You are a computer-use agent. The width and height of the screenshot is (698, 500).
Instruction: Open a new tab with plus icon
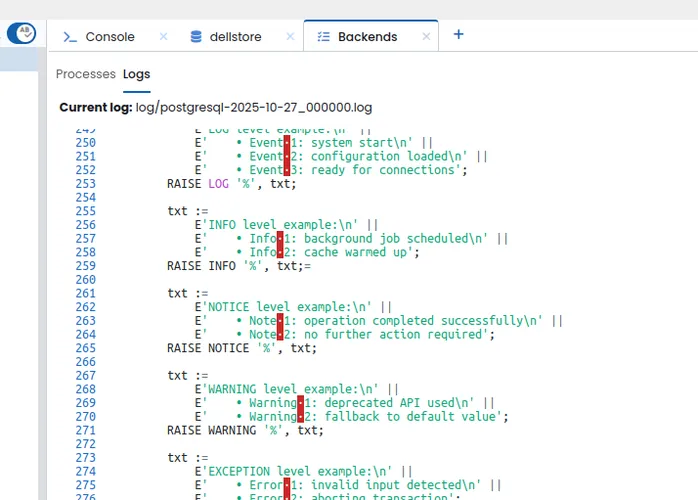point(459,34)
